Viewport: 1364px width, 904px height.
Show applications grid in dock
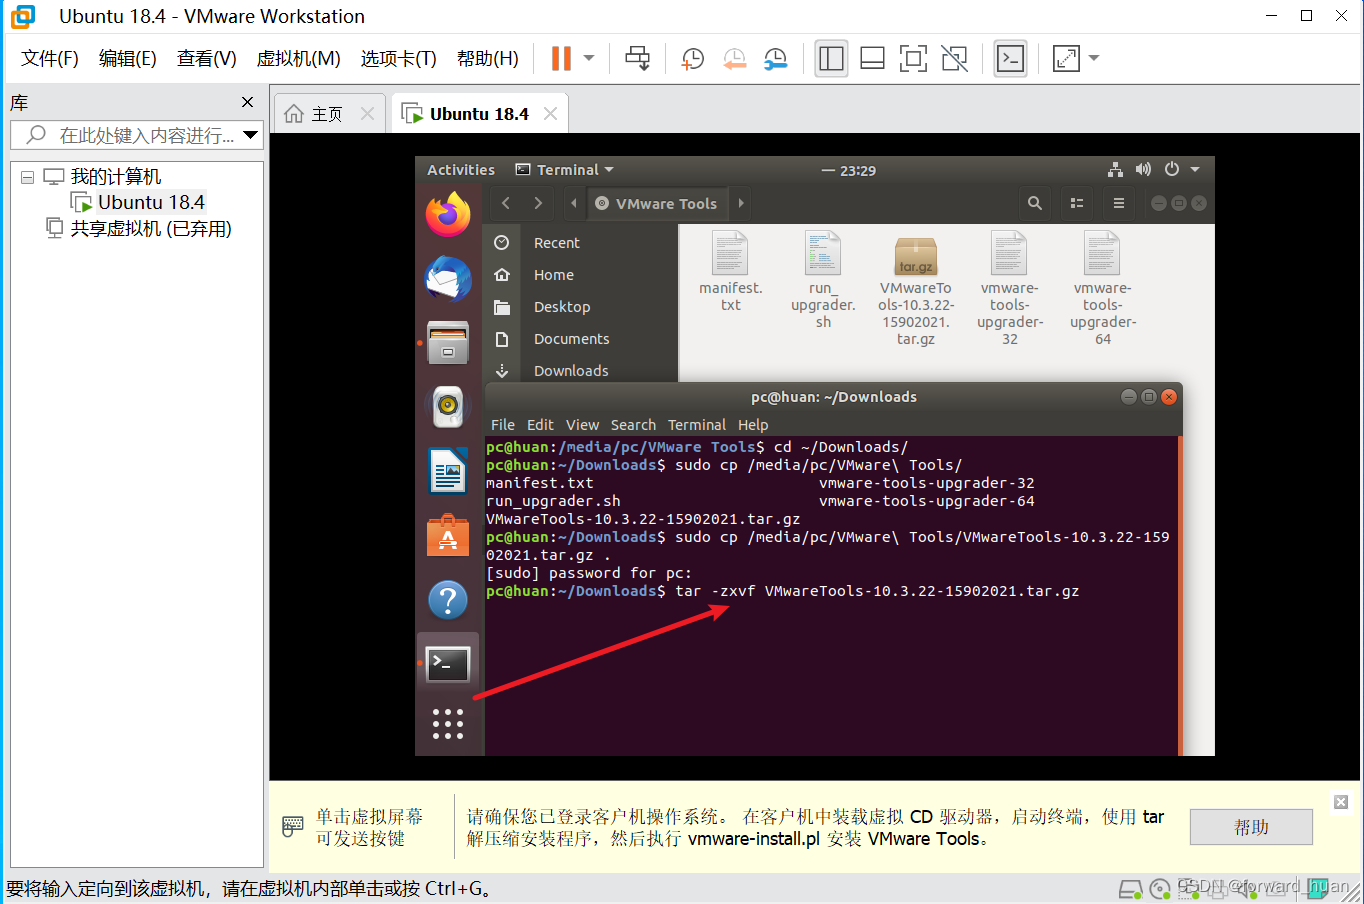448,724
